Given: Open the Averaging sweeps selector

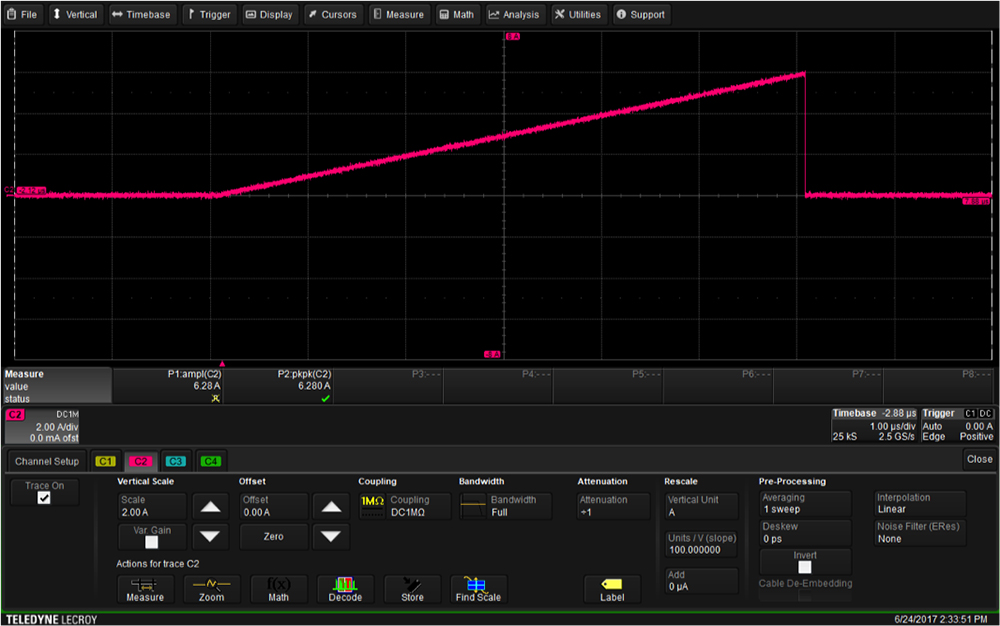Looking at the screenshot, I should pyautogui.click(x=804, y=503).
